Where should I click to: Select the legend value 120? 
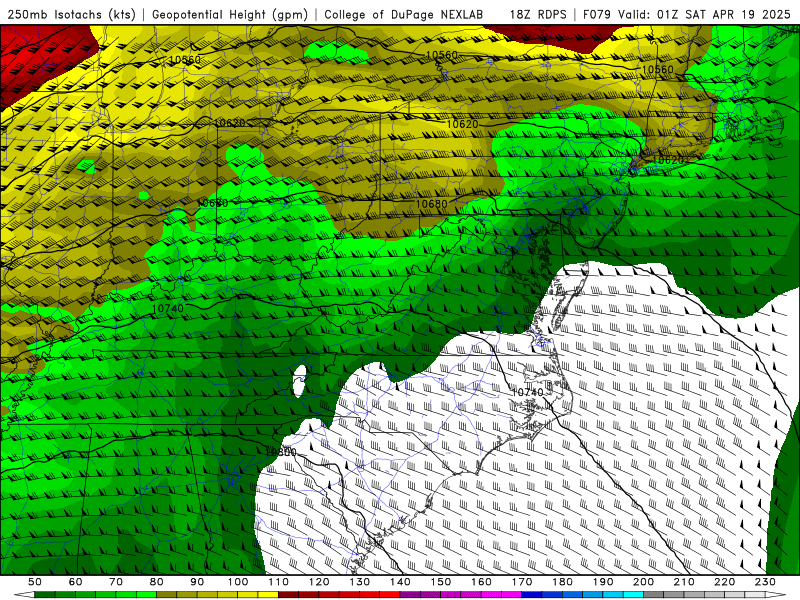coord(319,582)
